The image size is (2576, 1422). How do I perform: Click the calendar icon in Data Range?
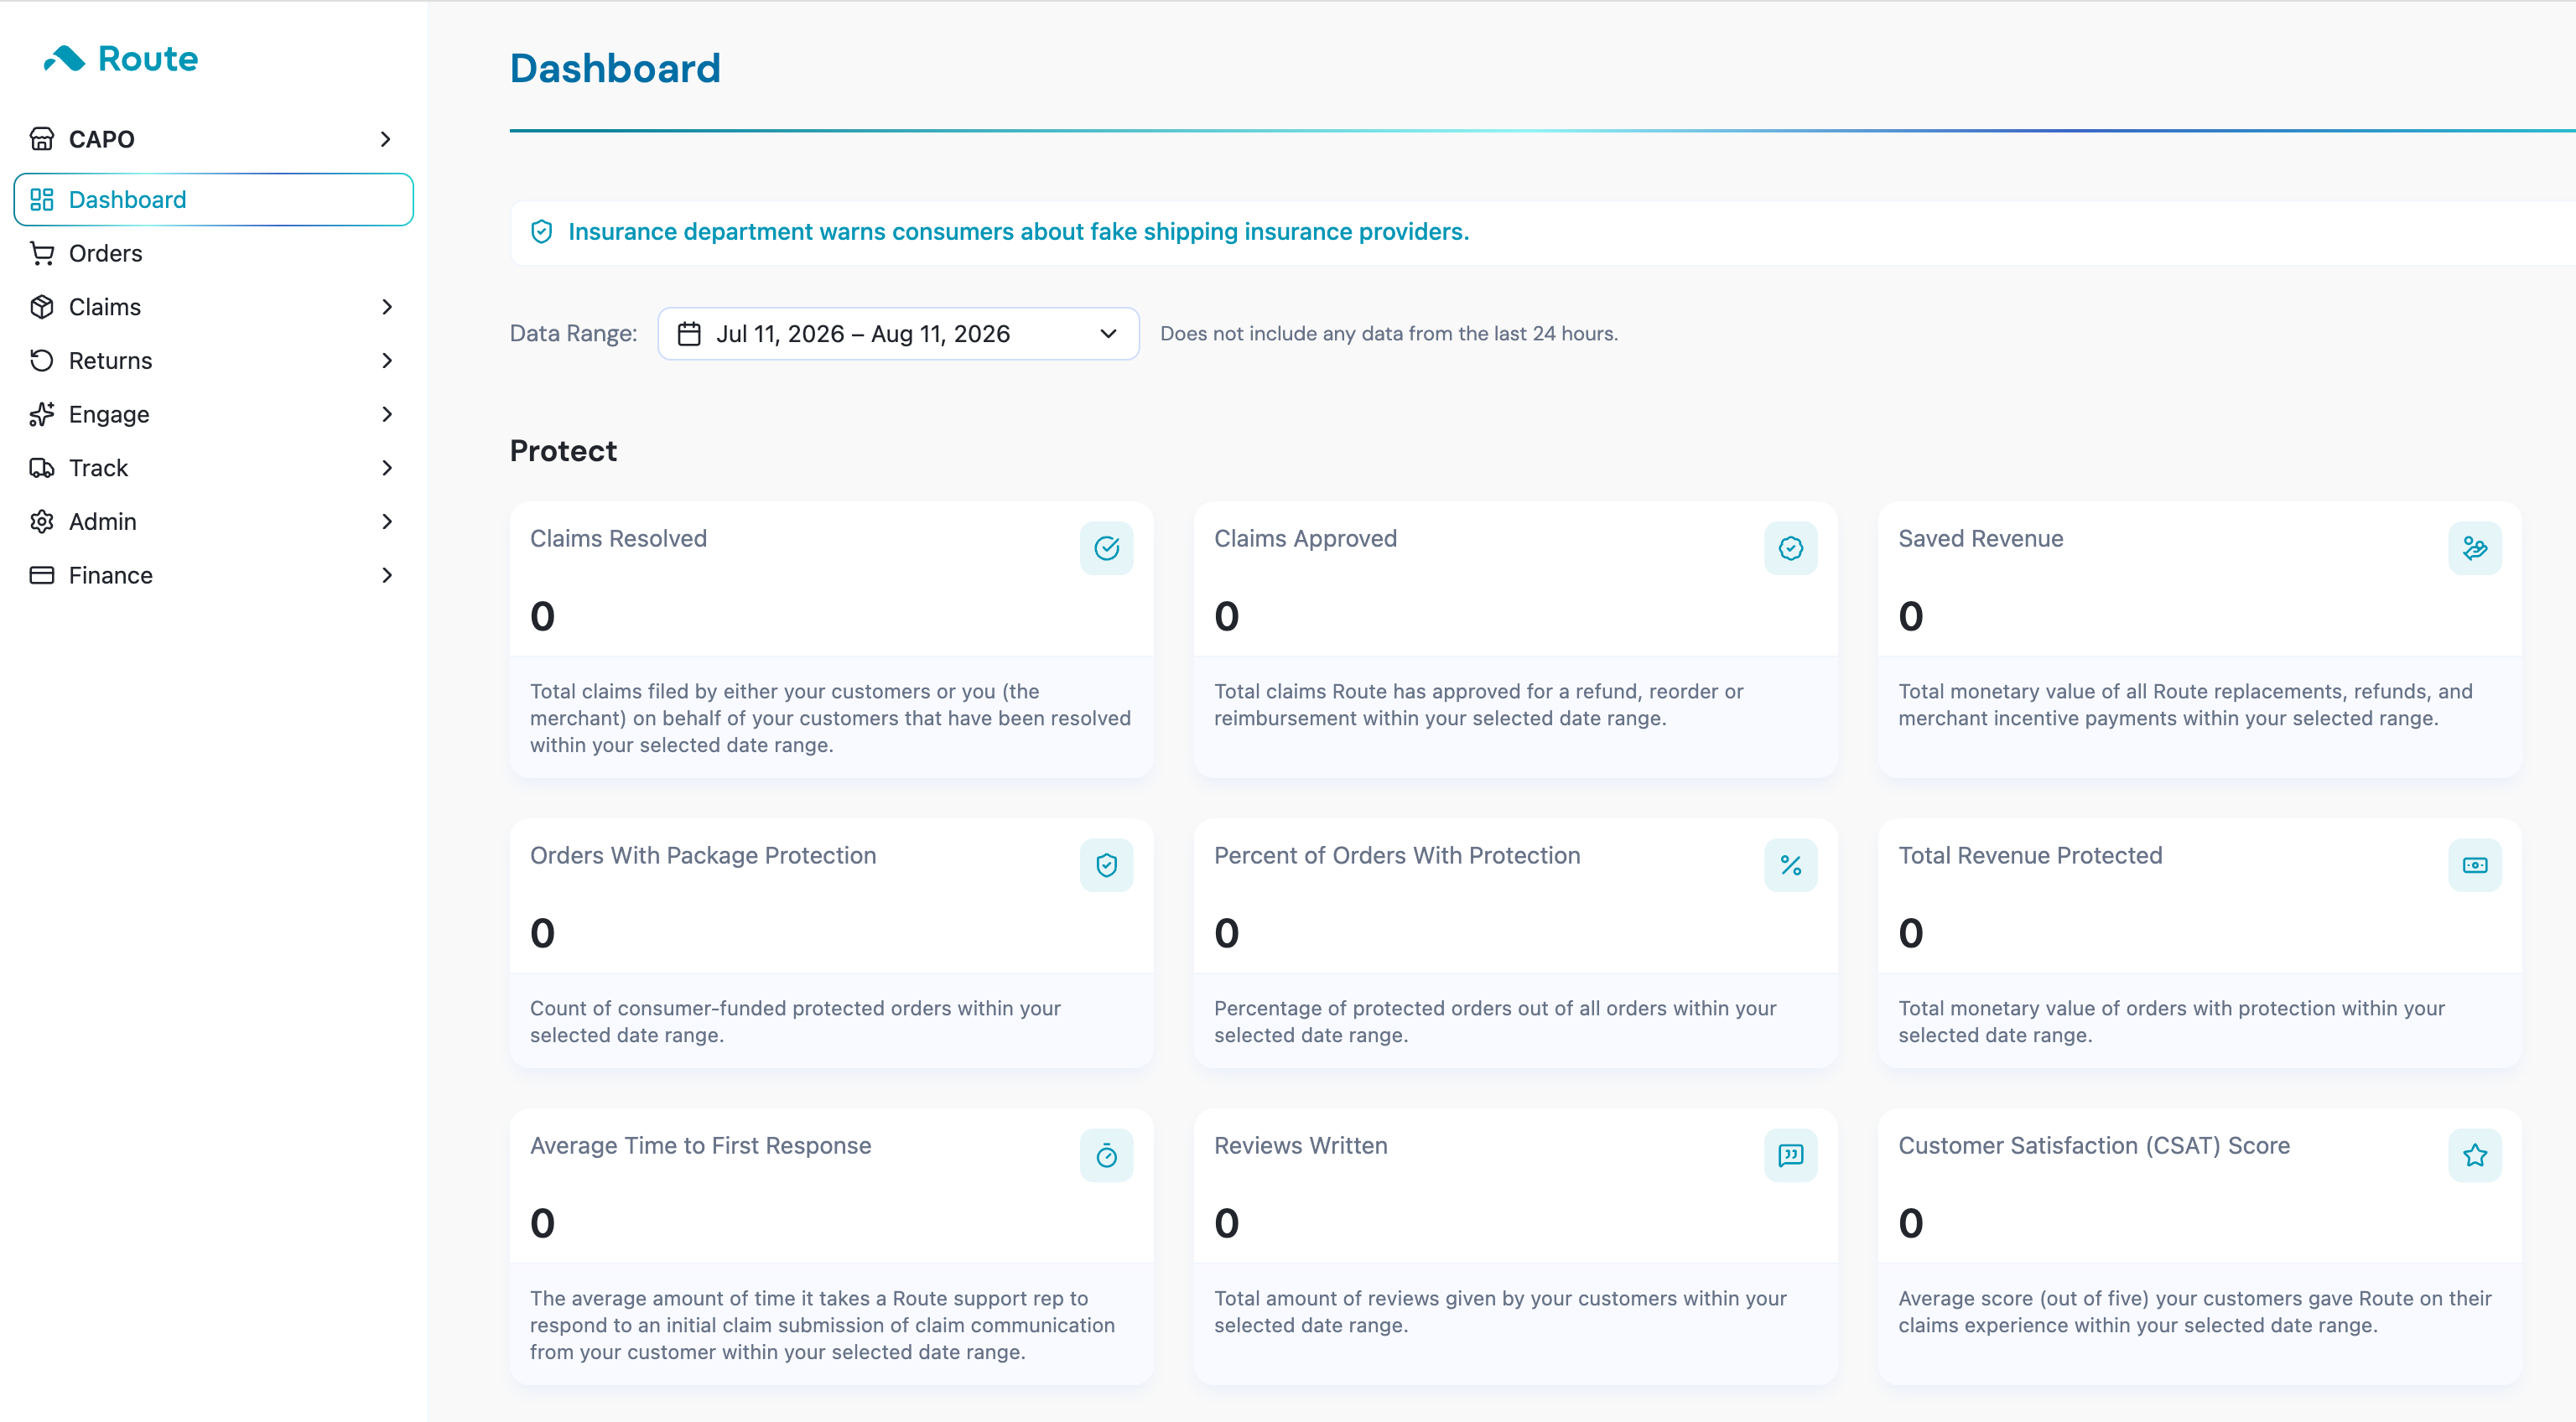(689, 334)
